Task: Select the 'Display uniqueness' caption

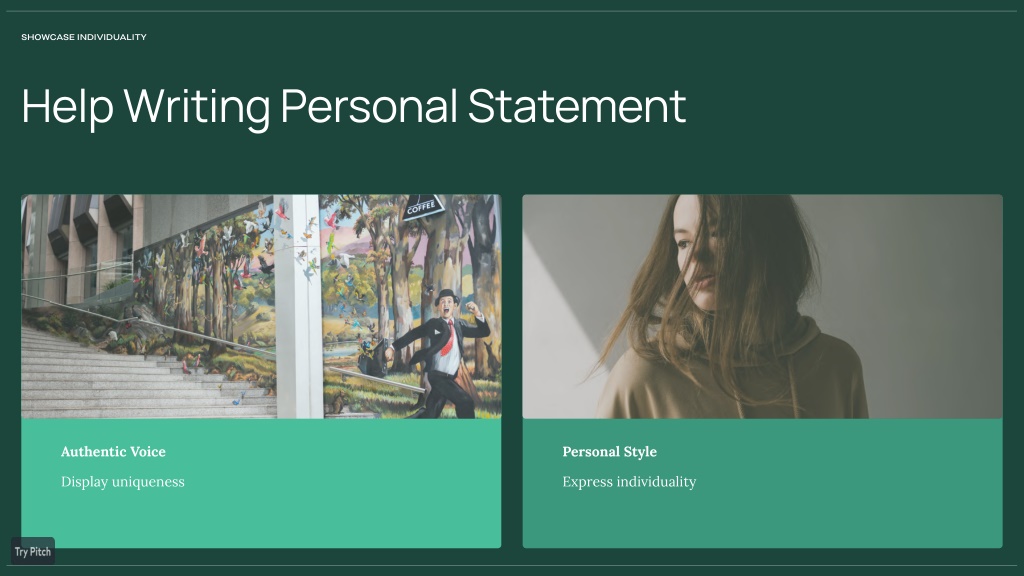Action: pos(123,482)
